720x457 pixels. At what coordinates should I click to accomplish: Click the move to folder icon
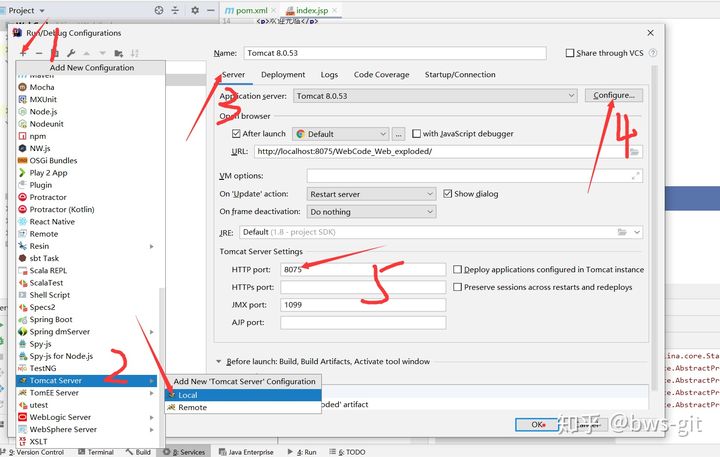pyautogui.click(x=118, y=53)
